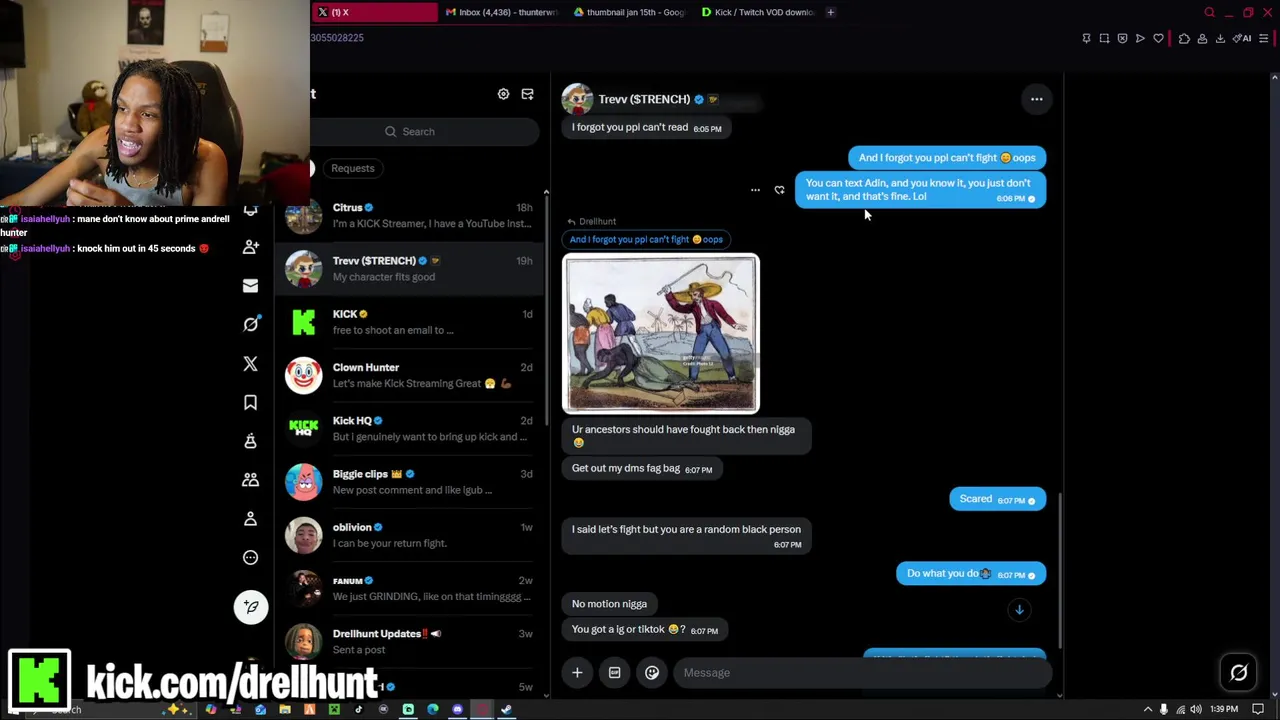Open Discord from the taskbar
This screenshot has height=720, width=1280.
[457, 710]
